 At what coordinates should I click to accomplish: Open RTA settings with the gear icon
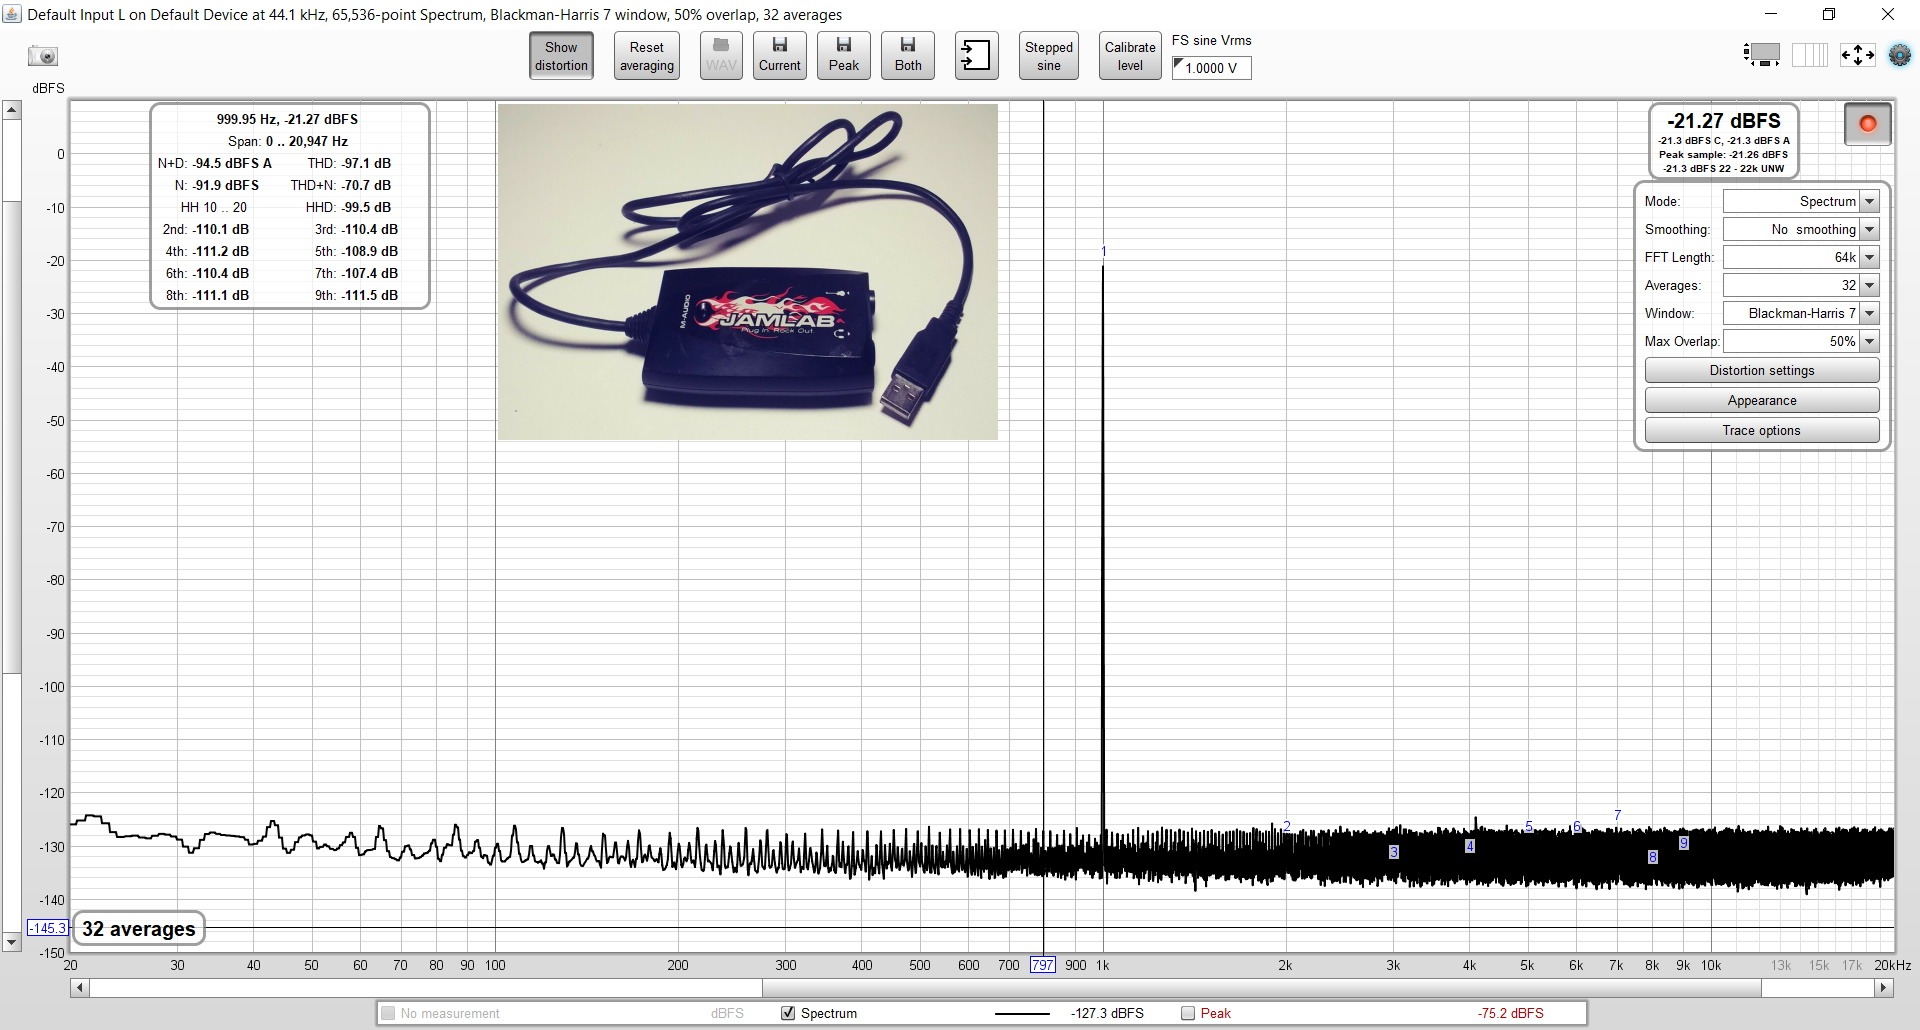pos(1899,55)
